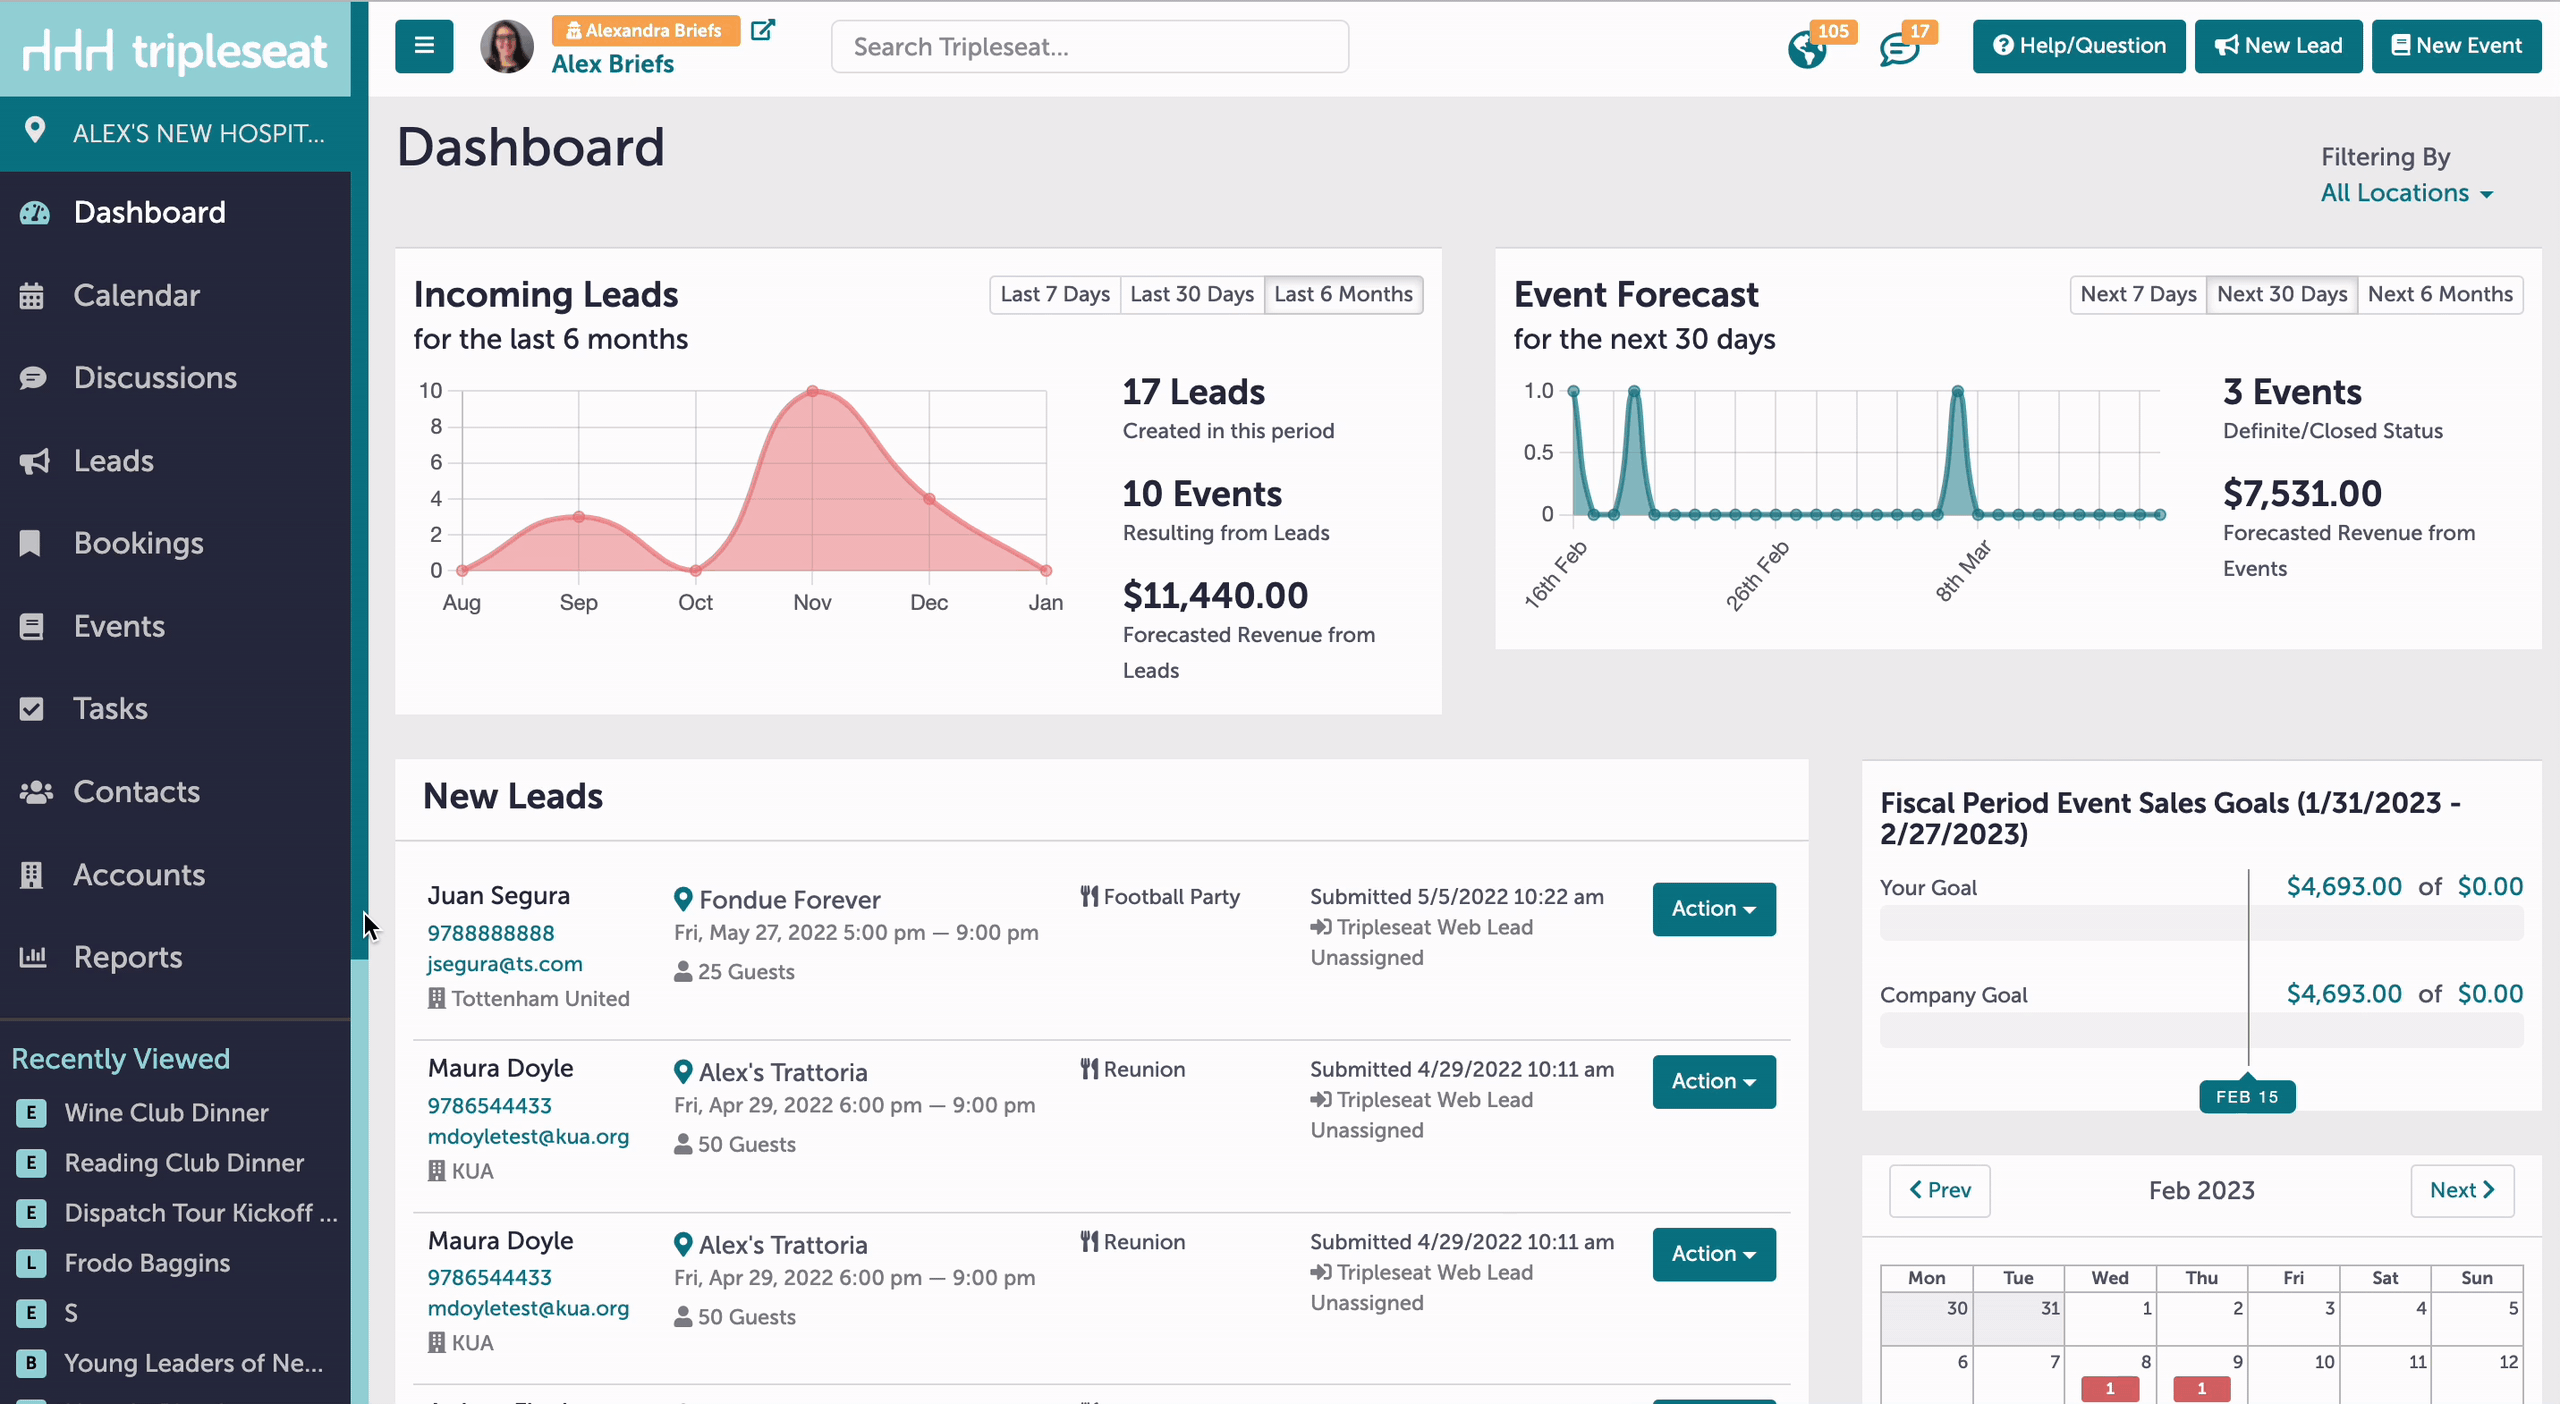This screenshot has width=2560, height=1404.
Task: Select Next 6 Months for Event Forecast
Action: (x=2440, y=294)
